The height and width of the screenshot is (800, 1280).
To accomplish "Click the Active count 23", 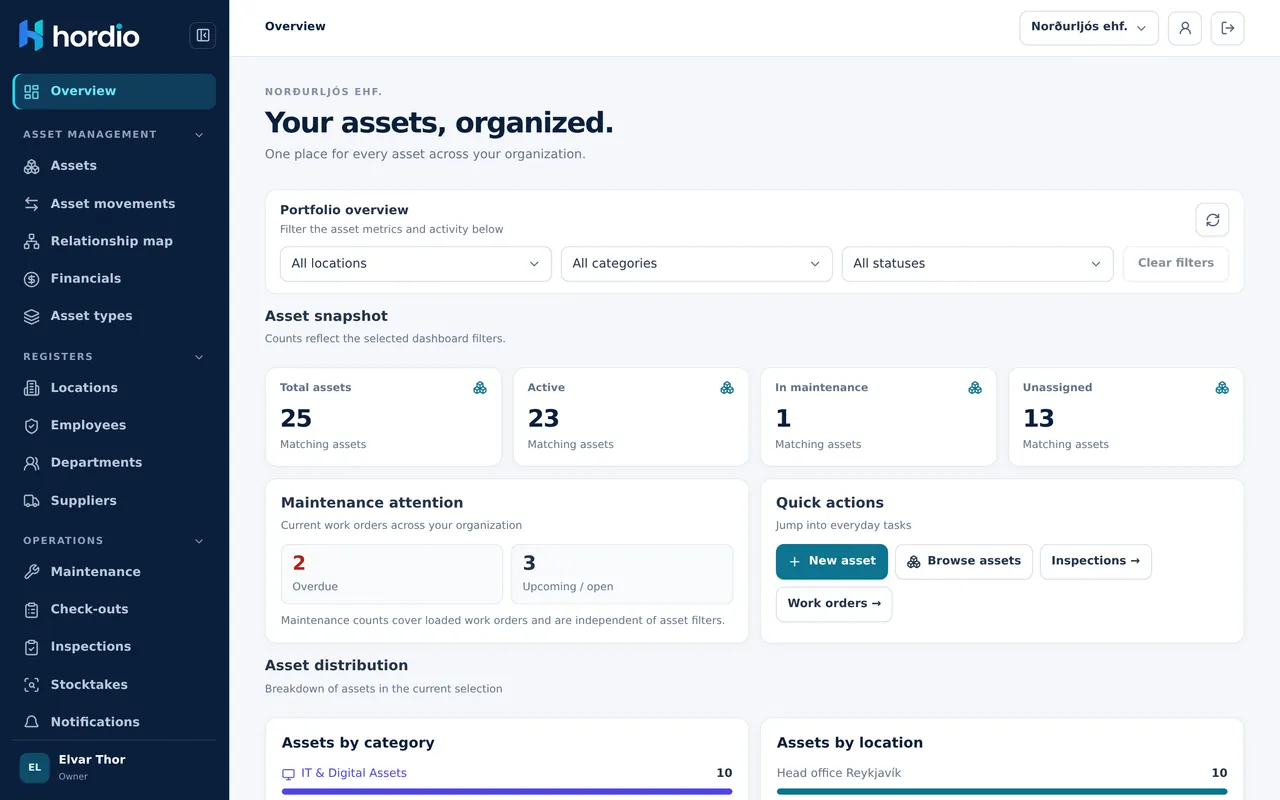I will (543, 418).
